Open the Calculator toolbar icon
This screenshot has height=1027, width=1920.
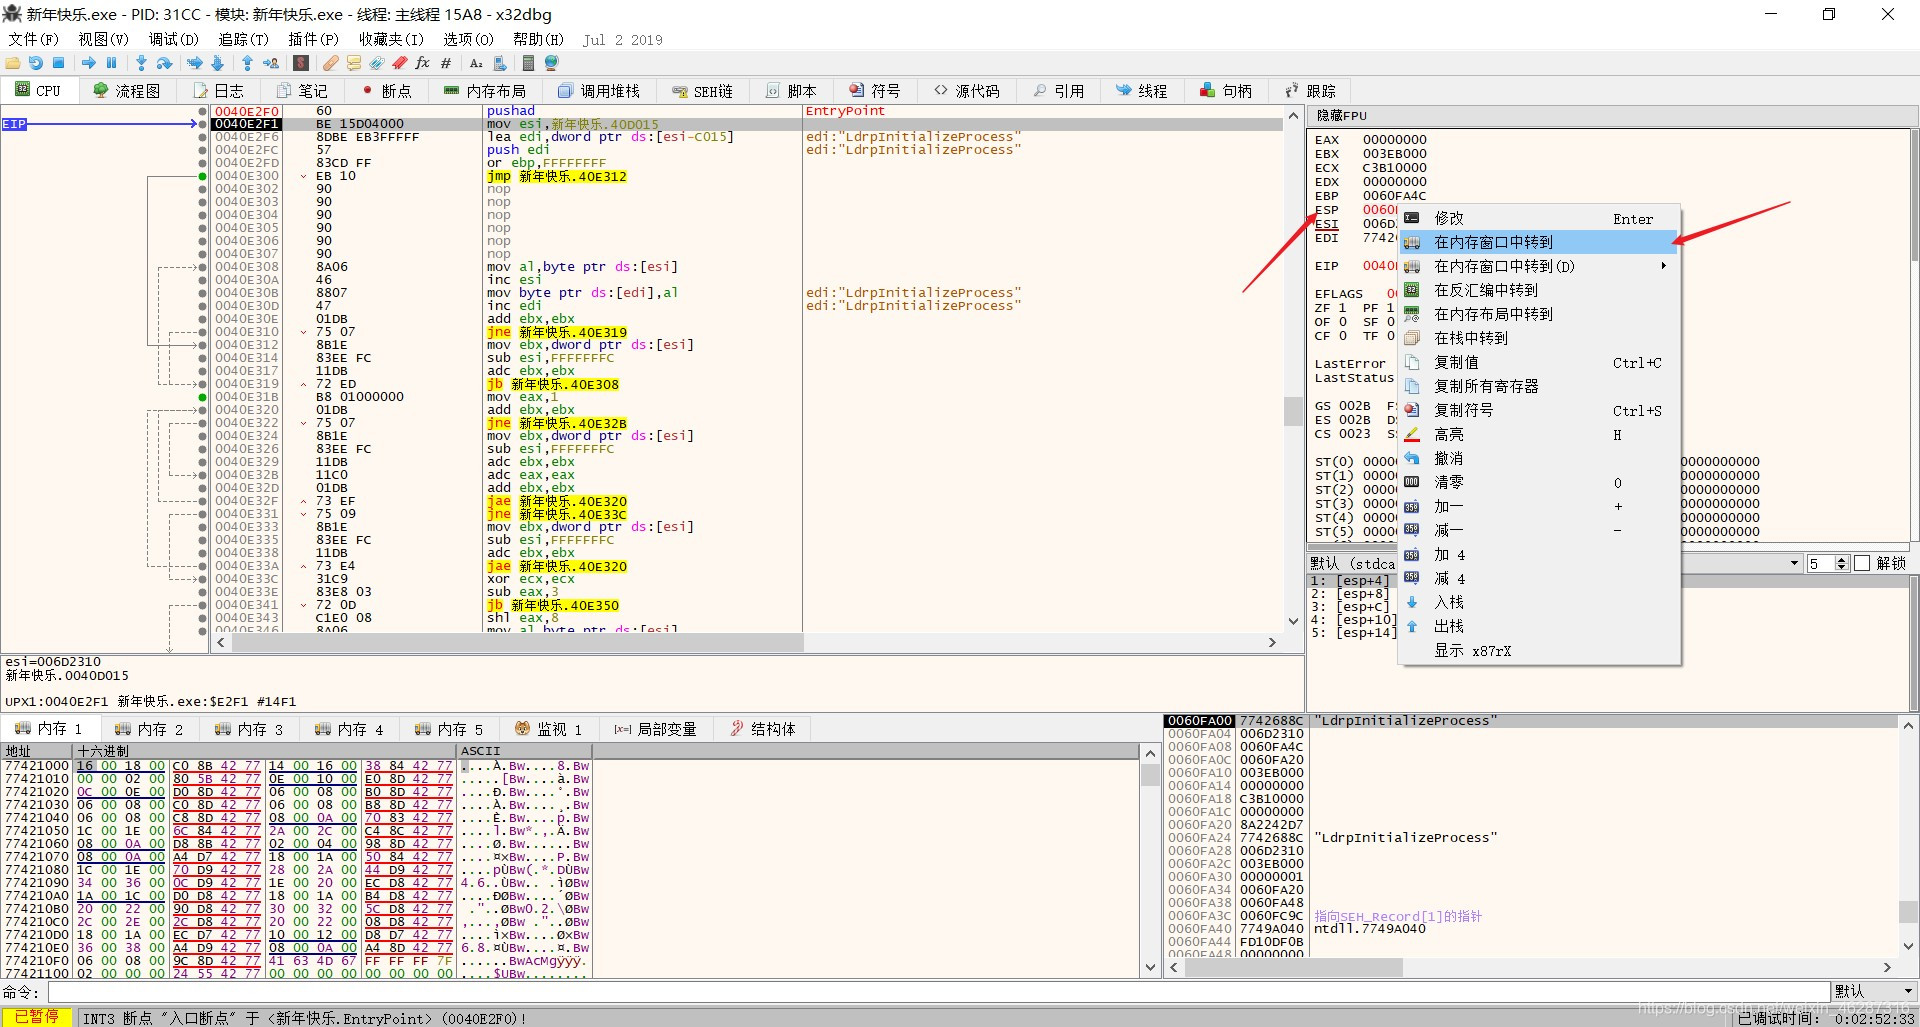tap(528, 63)
